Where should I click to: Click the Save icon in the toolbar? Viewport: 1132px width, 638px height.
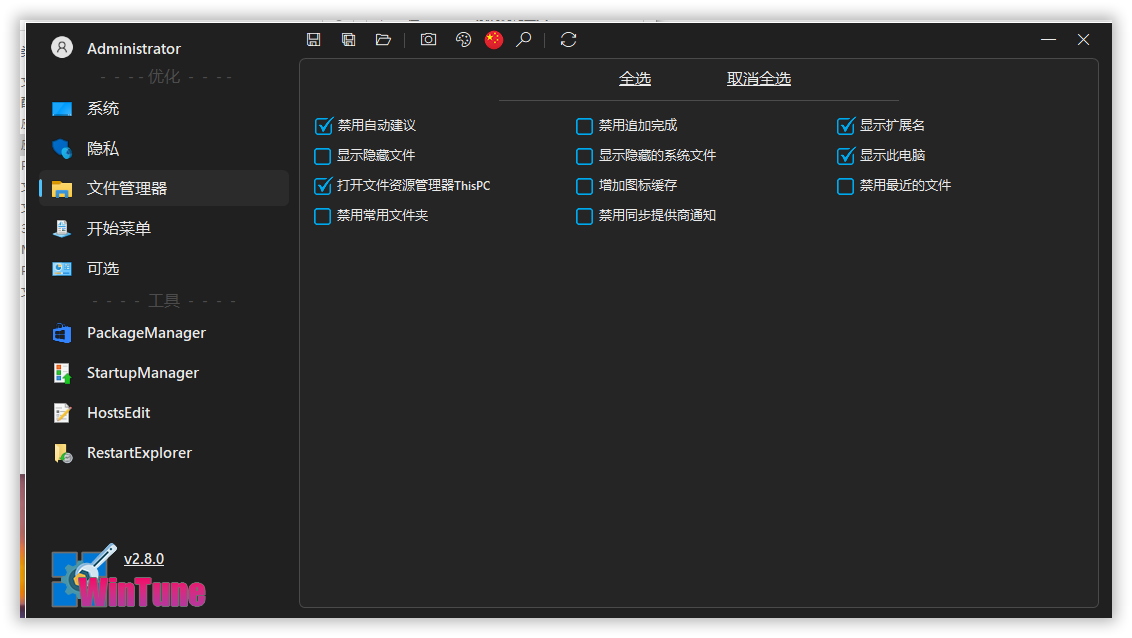314,40
